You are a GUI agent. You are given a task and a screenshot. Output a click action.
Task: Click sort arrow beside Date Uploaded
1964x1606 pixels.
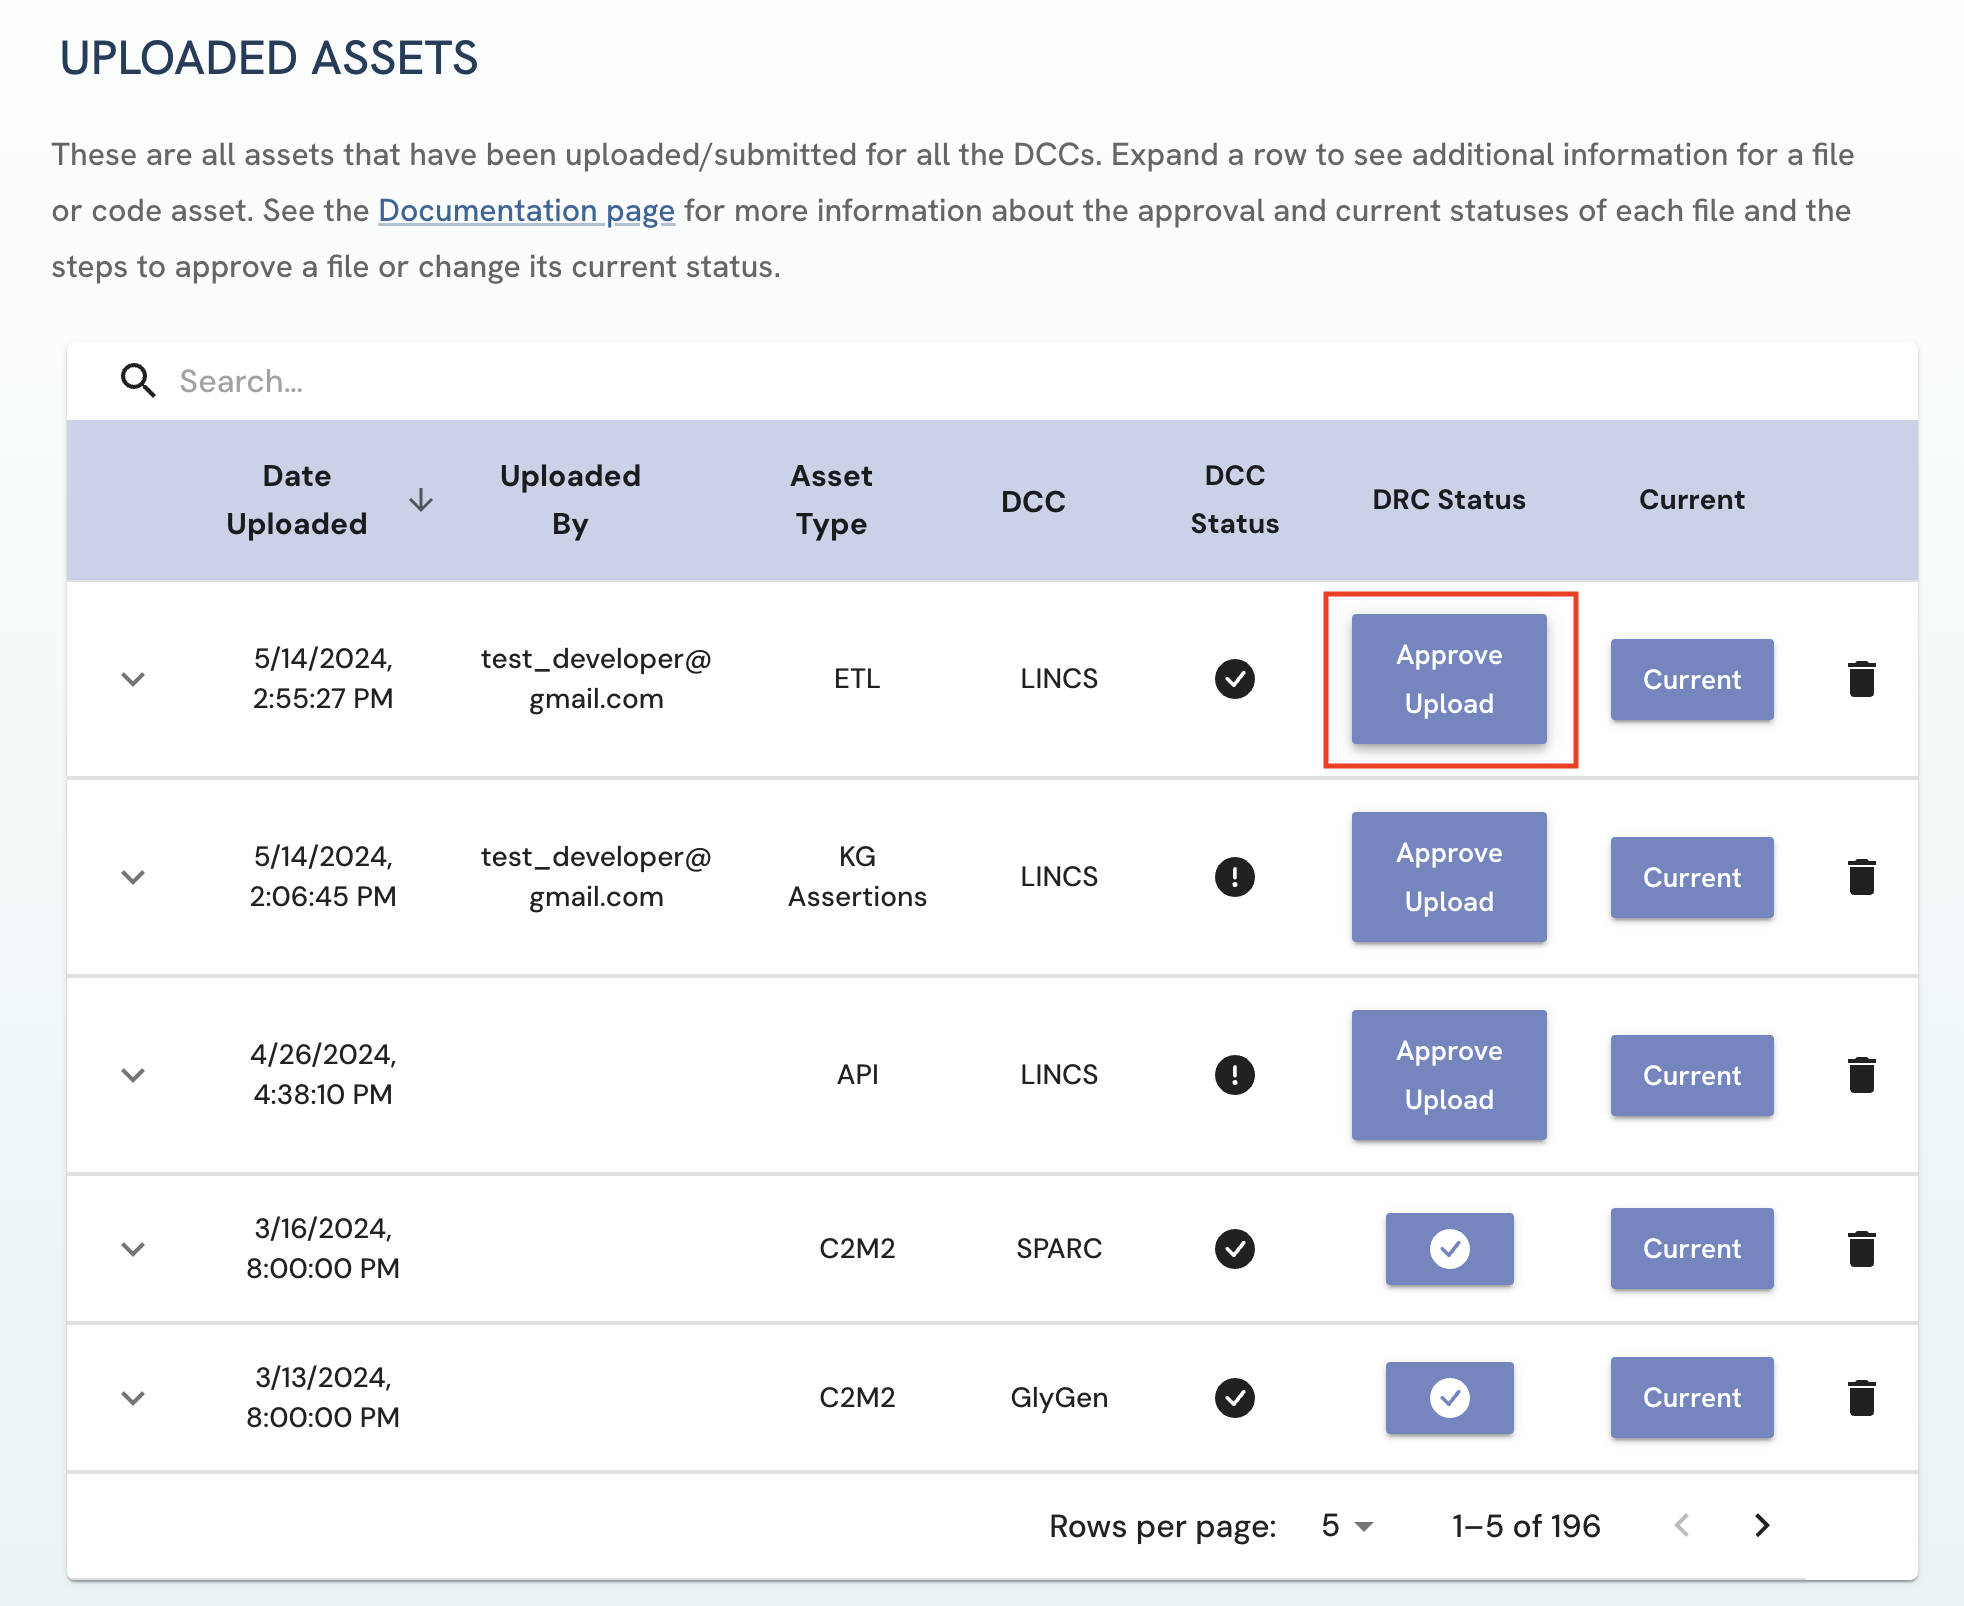[x=421, y=500]
